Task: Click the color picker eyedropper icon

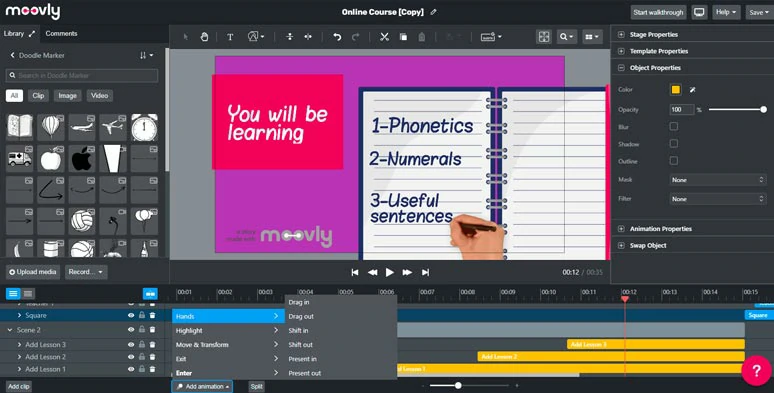Action: (693, 89)
